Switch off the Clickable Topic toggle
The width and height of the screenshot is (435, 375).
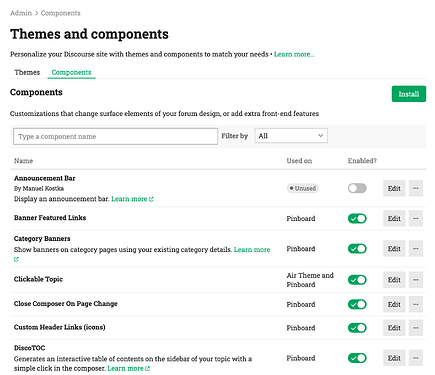click(357, 280)
